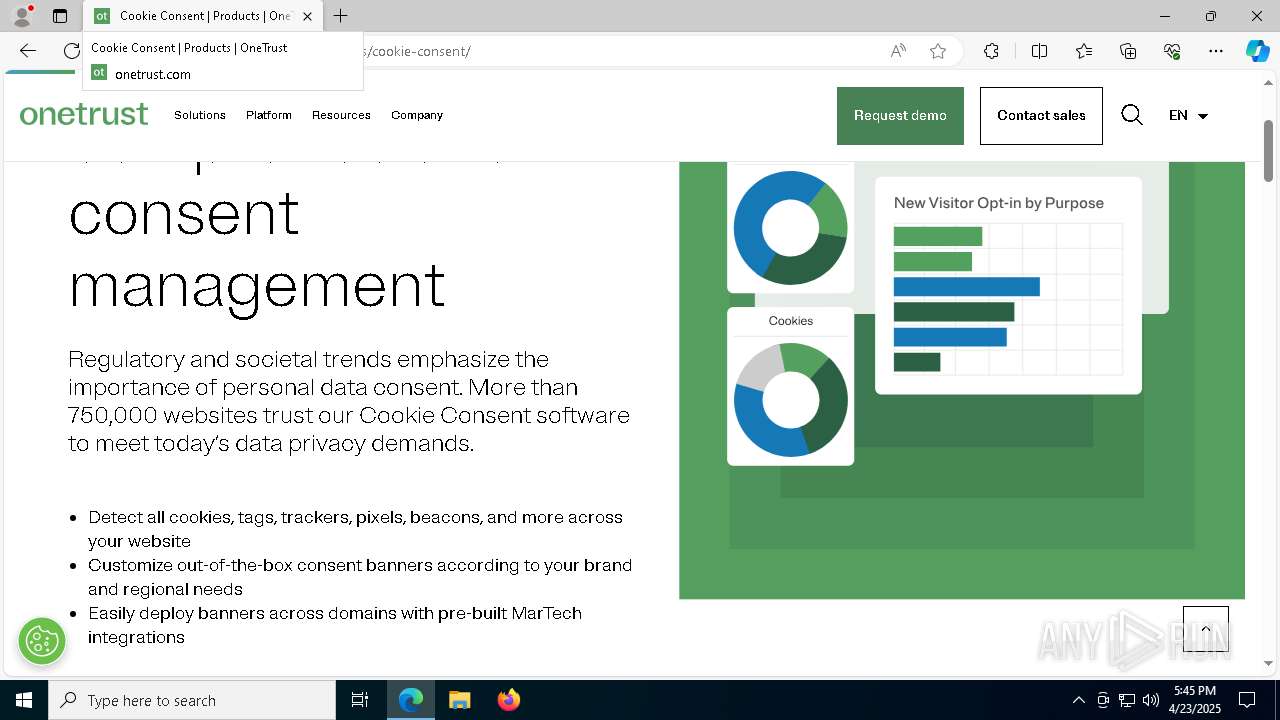Open Firefox from the taskbar

pyautogui.click(x=508, y=700)
